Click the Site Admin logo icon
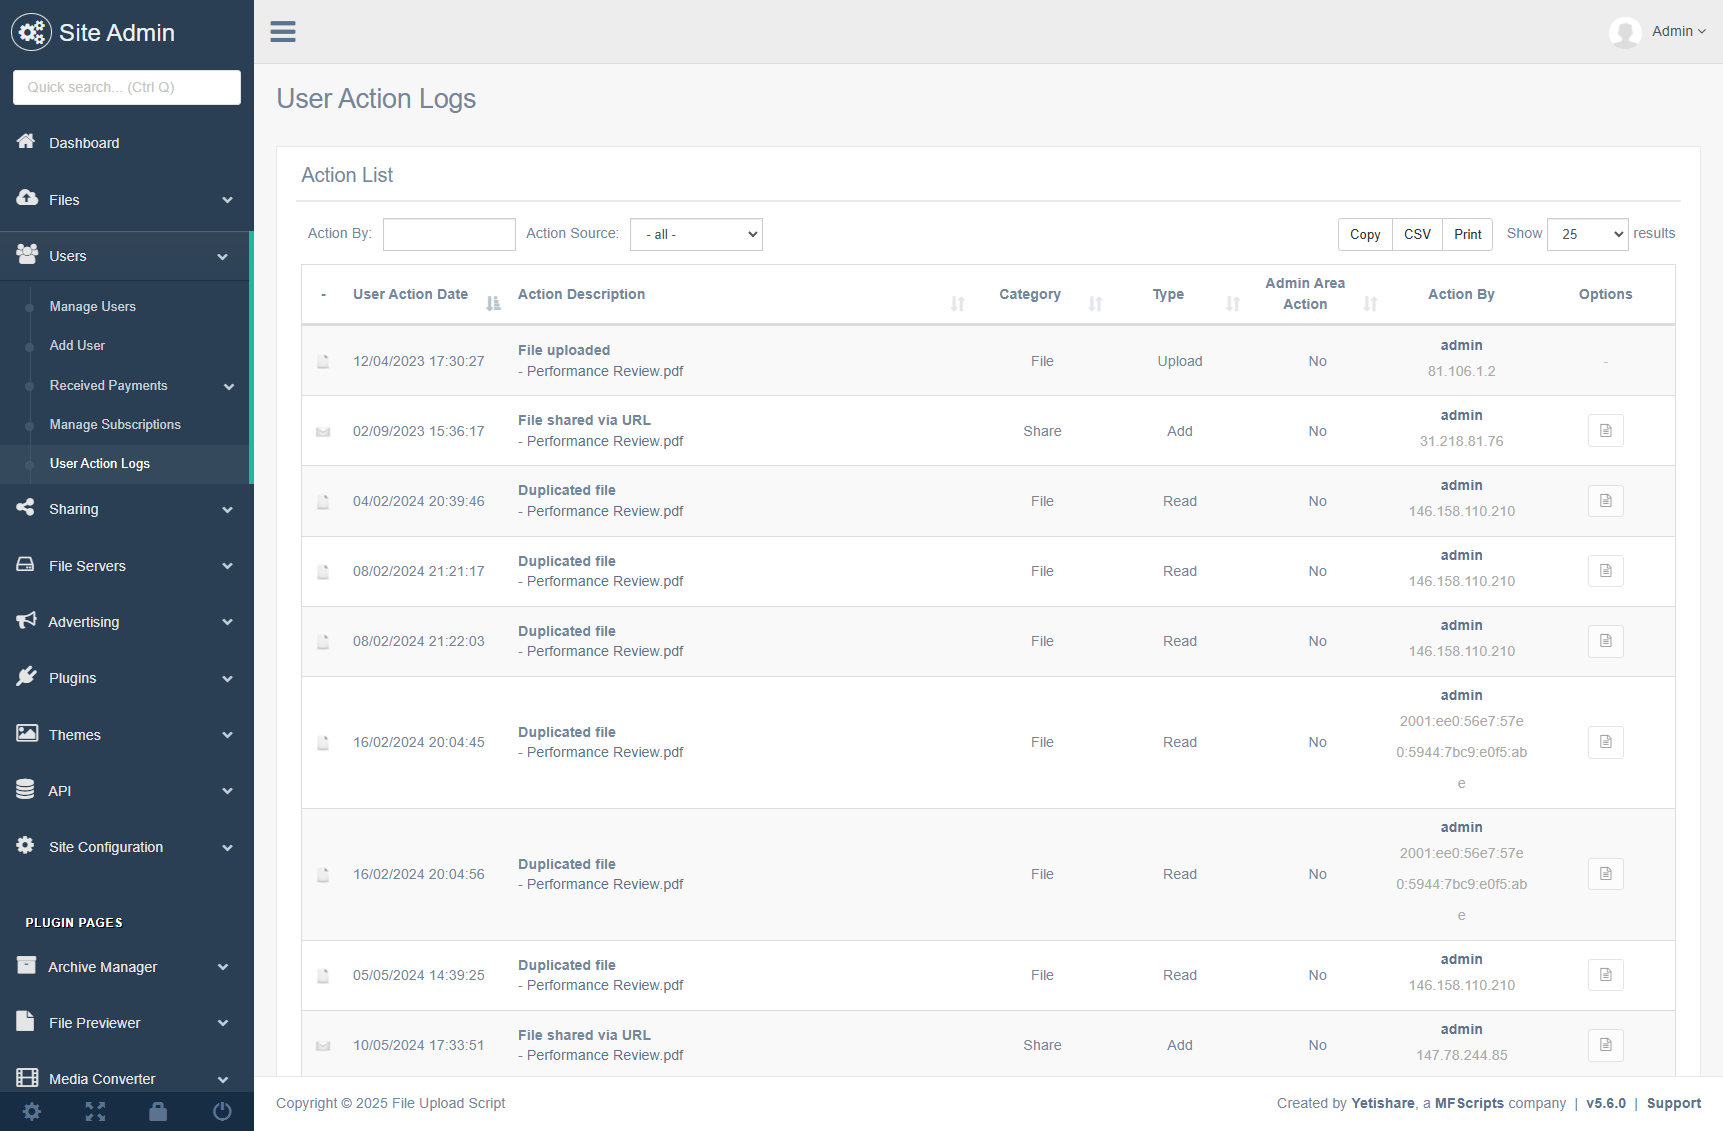The width and height of the screenshot is (1723, 1131). point(31,33)
